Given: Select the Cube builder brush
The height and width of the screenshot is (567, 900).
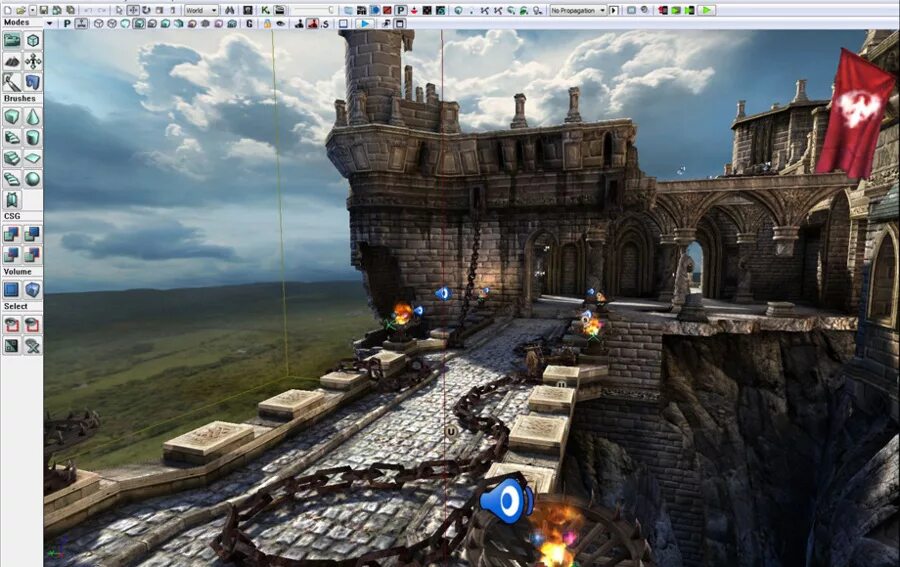Looking at the screenshot, I should point(12,117).
